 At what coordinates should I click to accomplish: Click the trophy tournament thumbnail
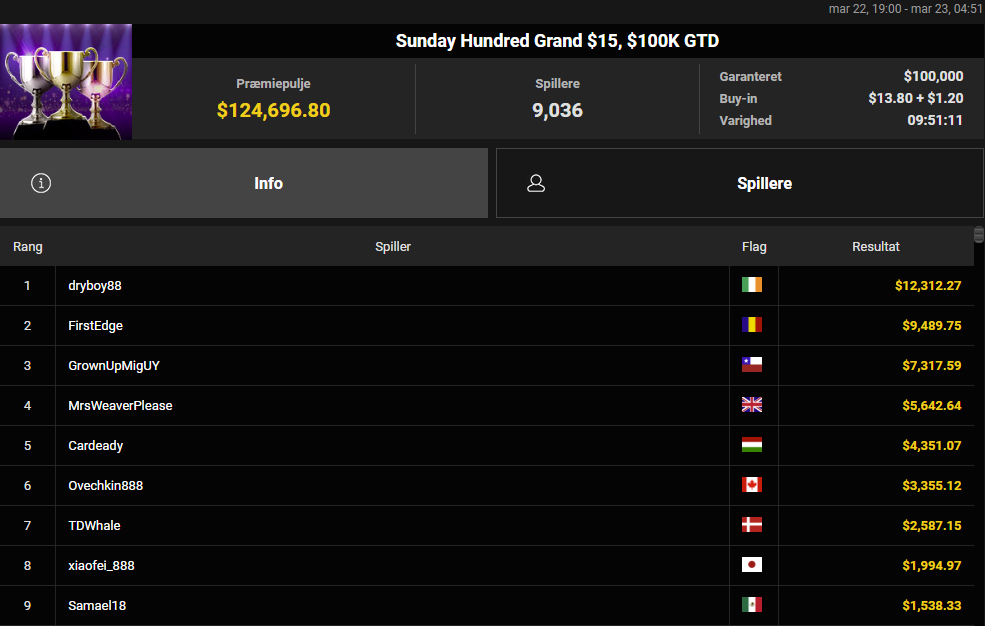point(66,81)
